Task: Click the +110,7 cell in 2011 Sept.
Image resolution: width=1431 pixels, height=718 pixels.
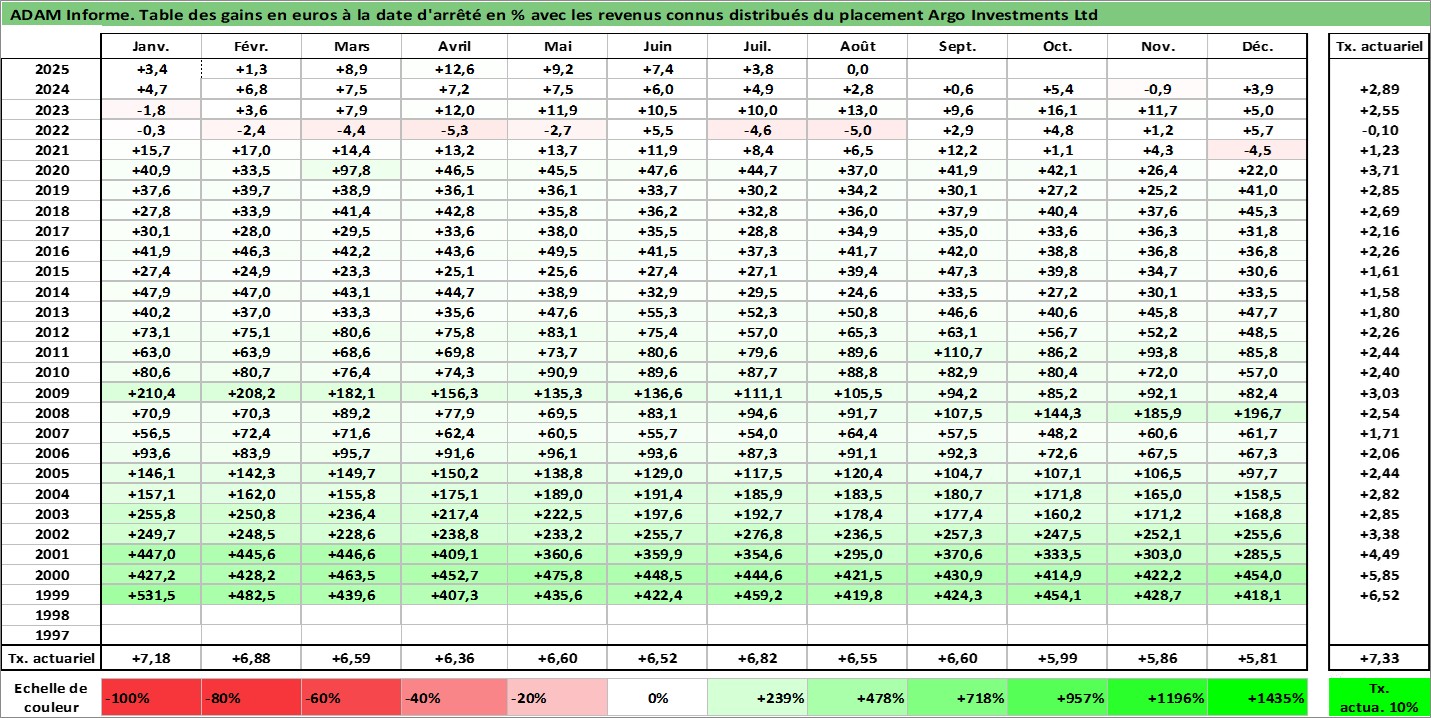Action: [x=957, y=352]
